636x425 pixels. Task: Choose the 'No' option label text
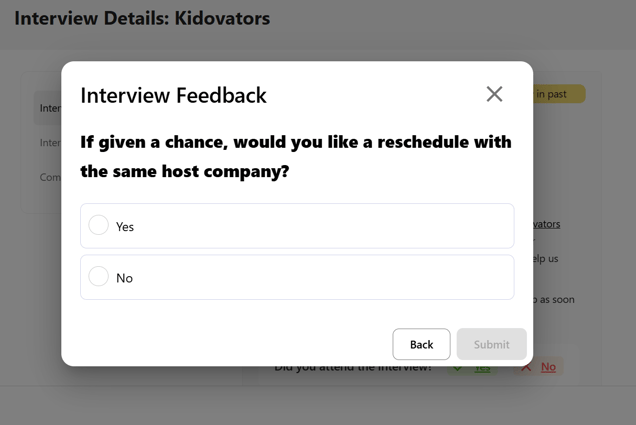125,278
